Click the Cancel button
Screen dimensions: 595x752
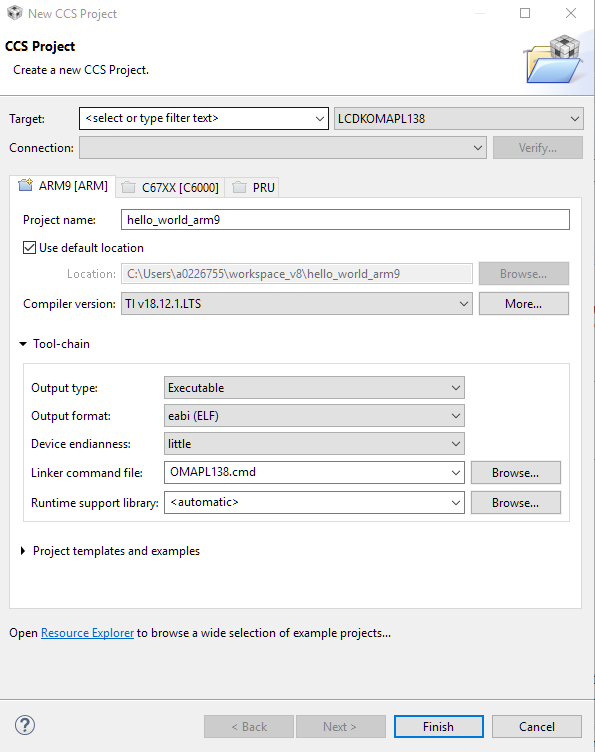[537, 727]
